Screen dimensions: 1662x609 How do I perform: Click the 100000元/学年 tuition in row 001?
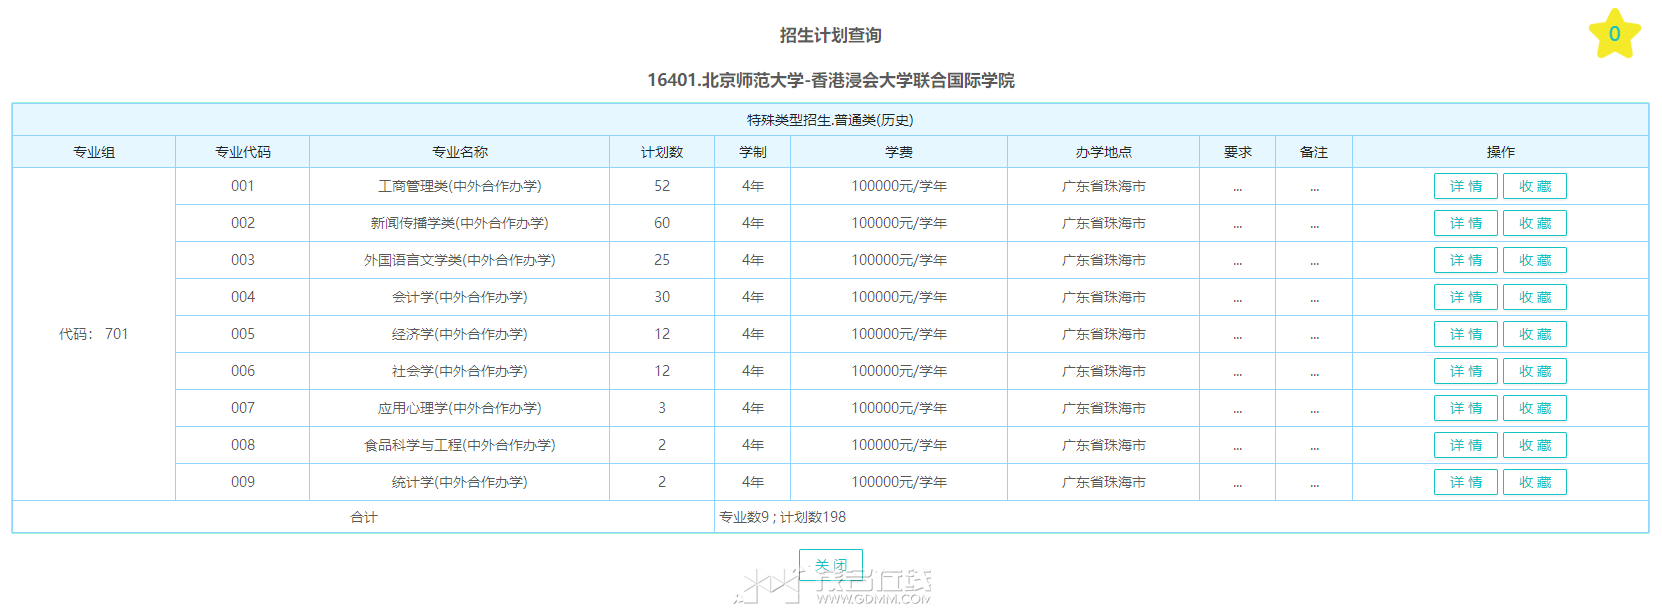[899, 186]
